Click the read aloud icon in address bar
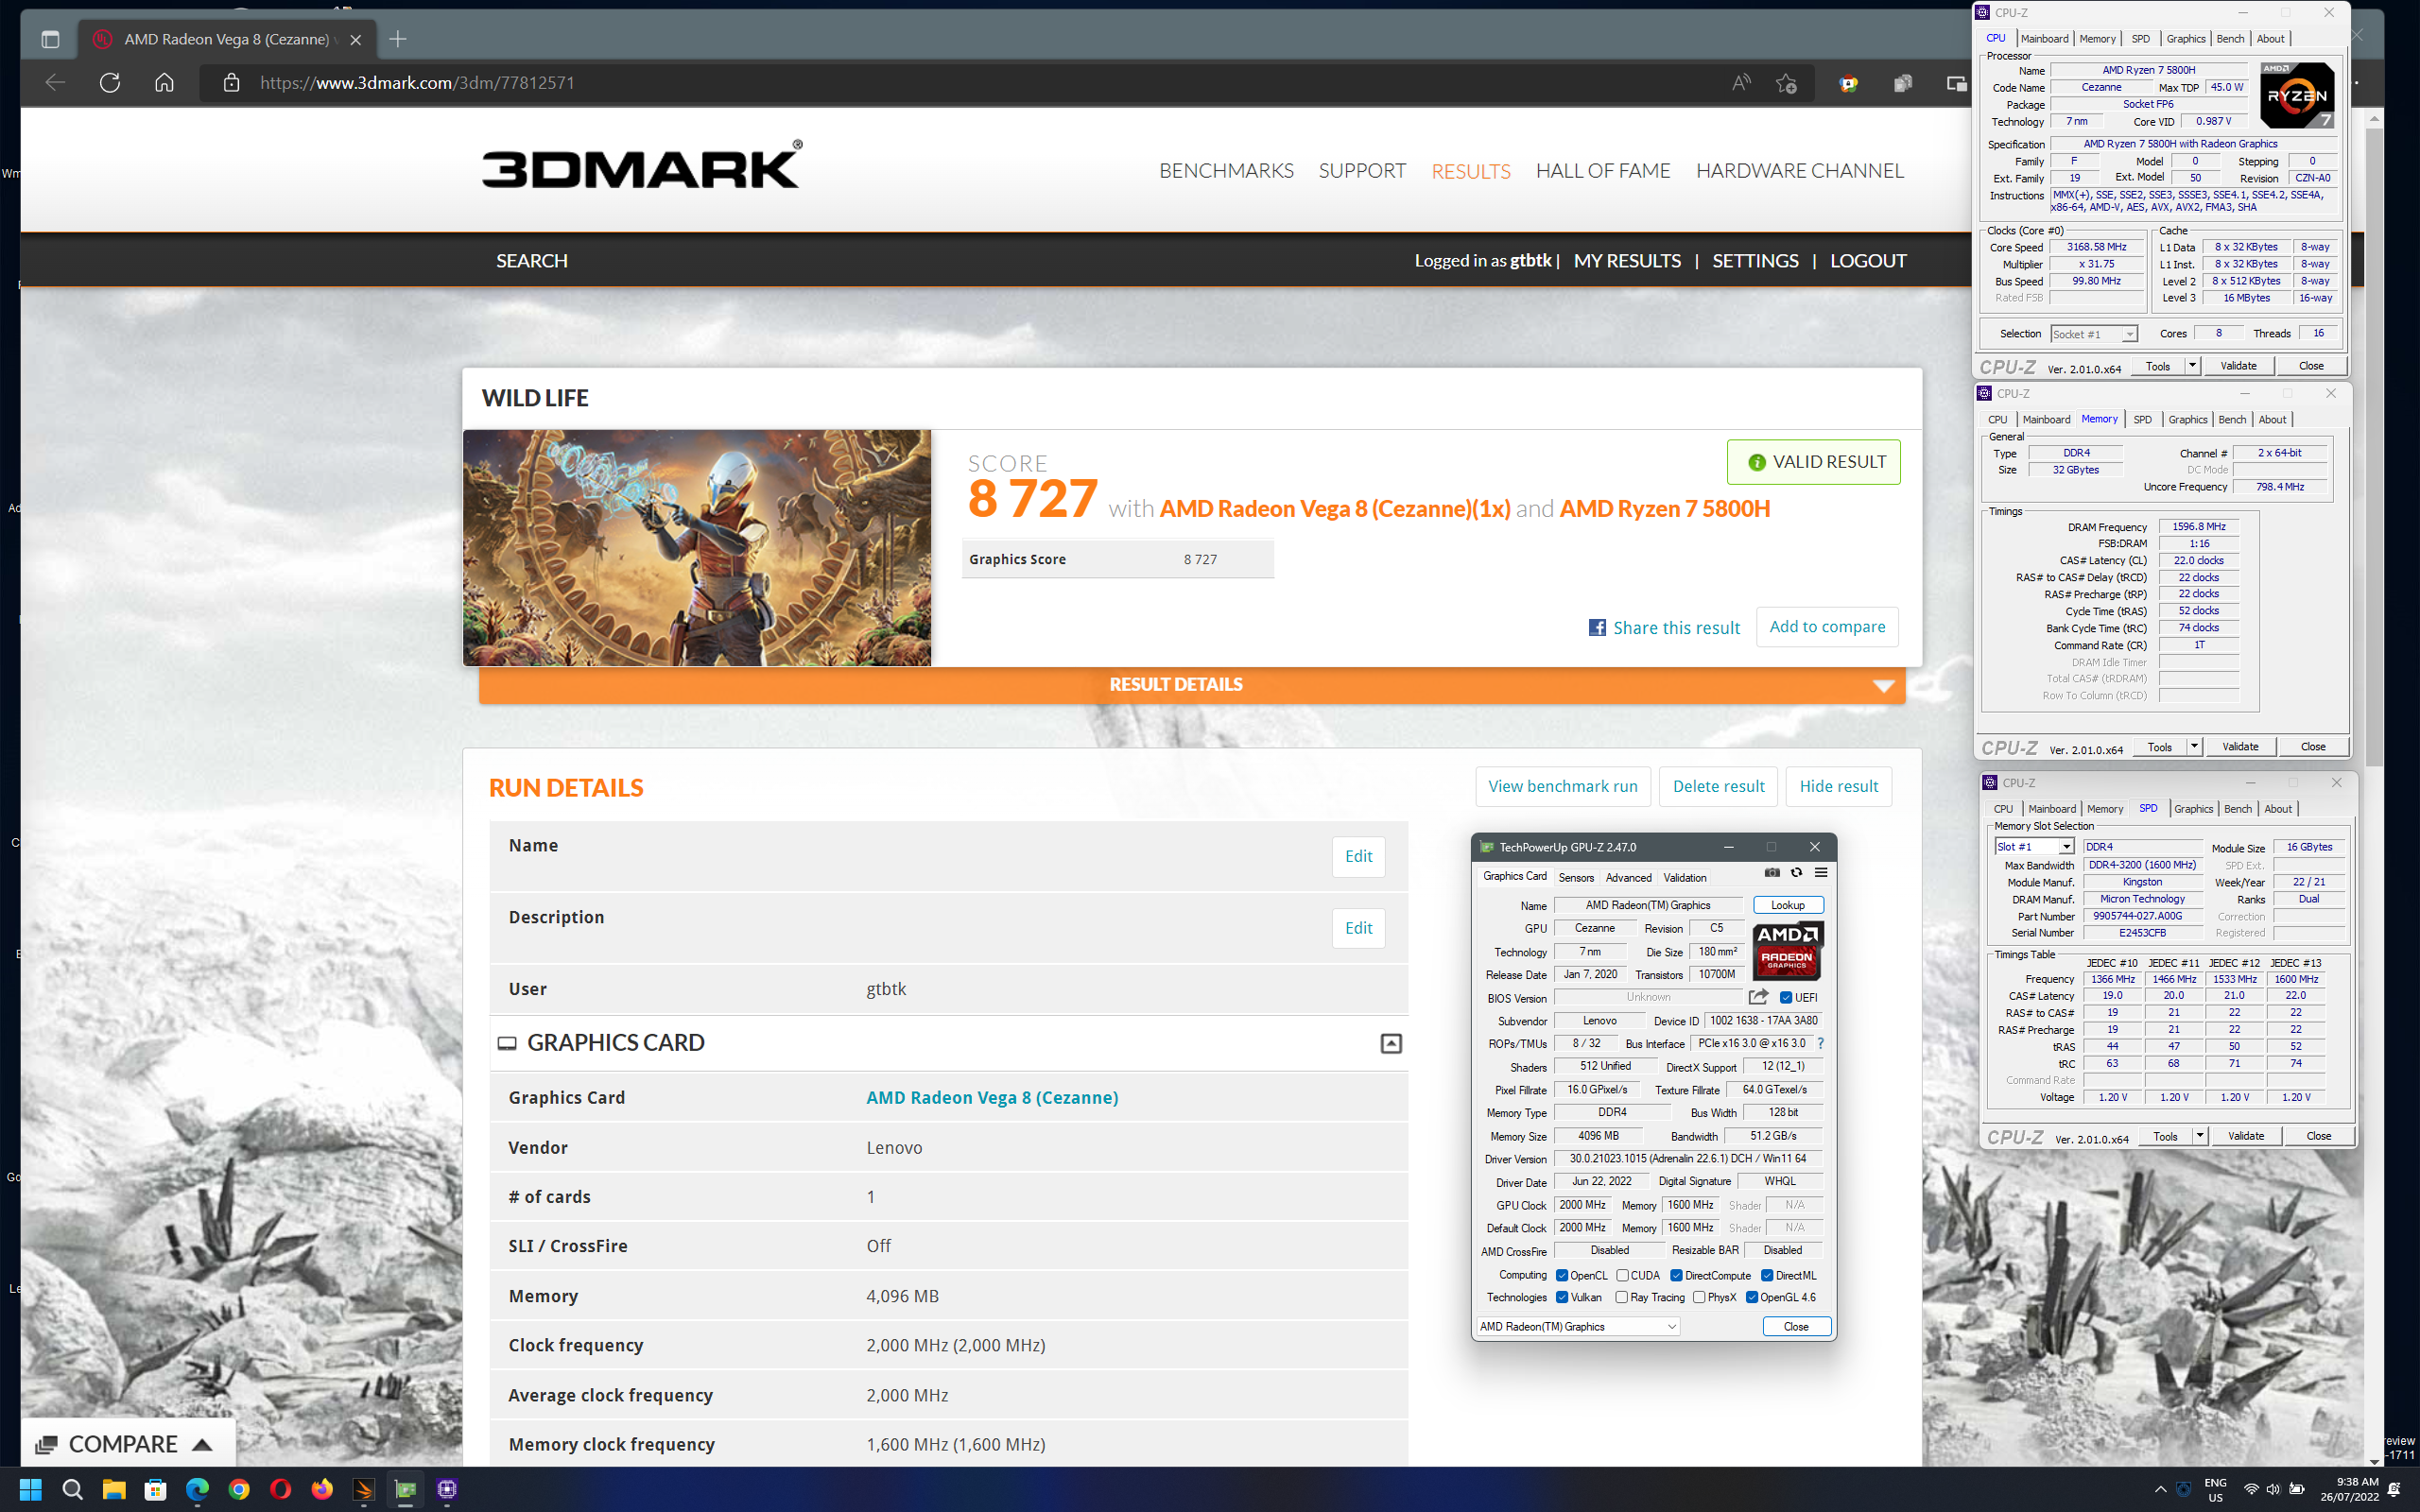 click(x=1741, y=83)
